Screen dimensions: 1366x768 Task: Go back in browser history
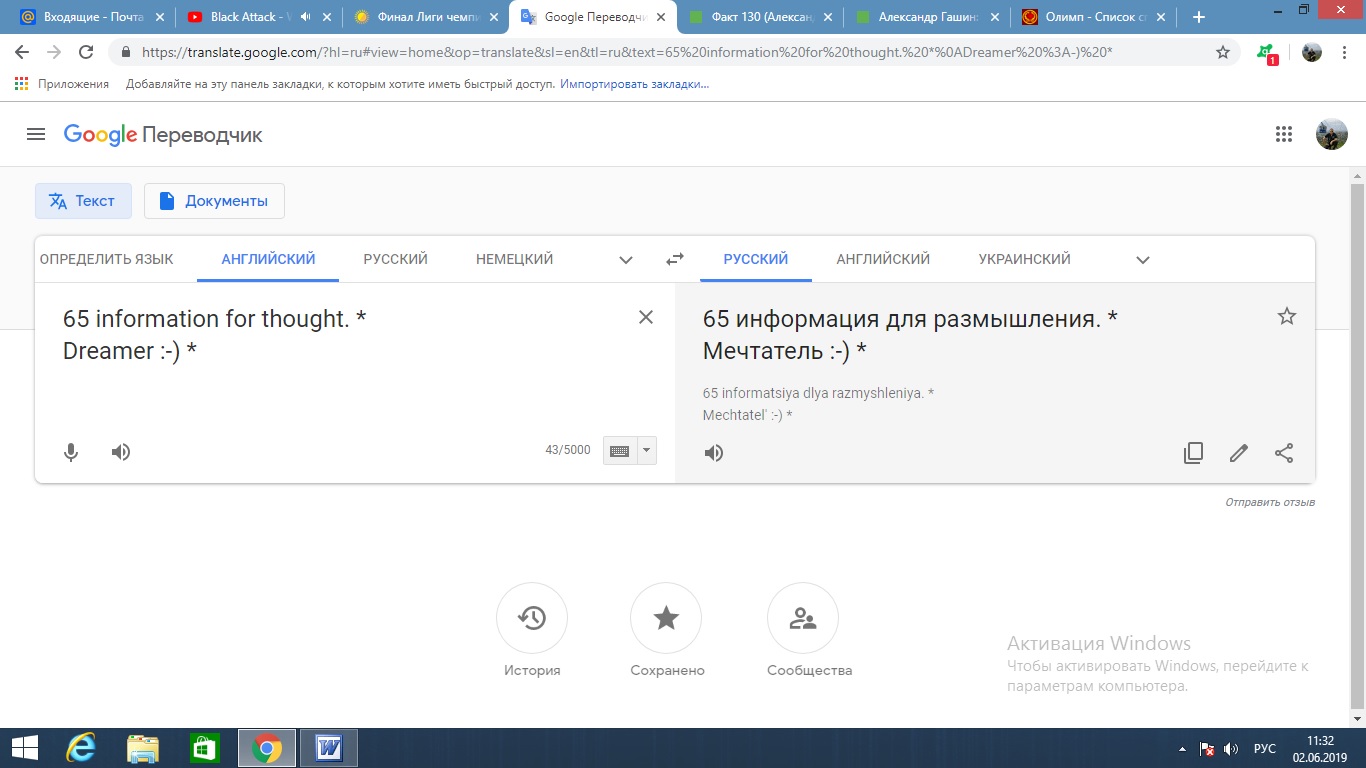(22, 52)
